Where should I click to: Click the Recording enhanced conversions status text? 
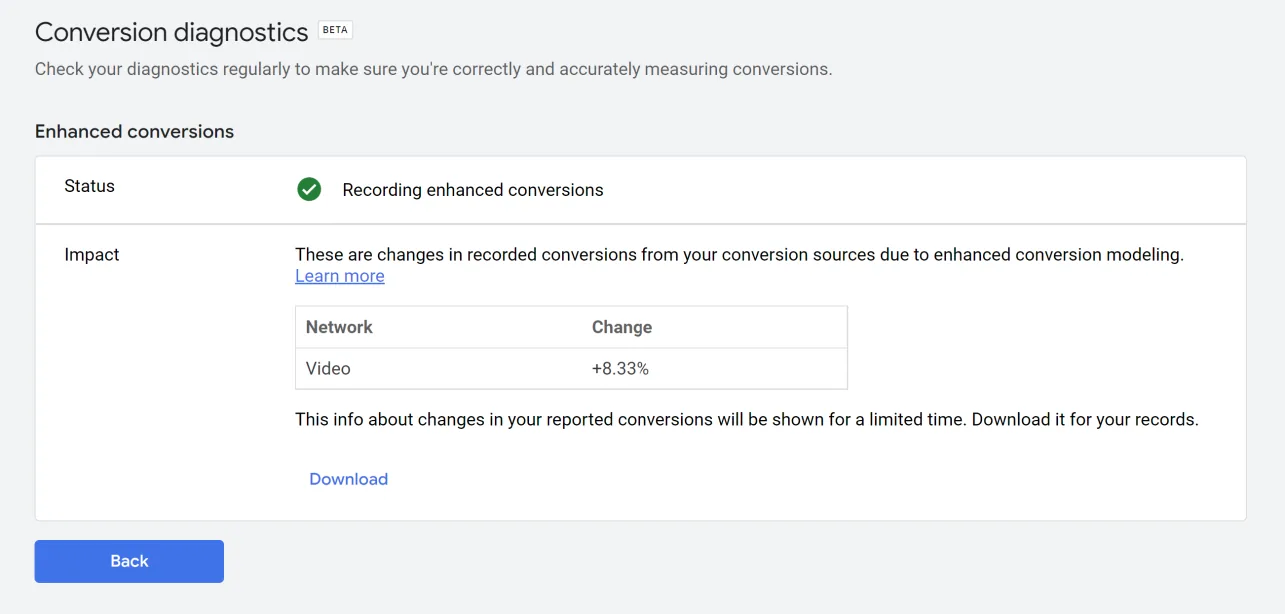(x=473, y=190)
